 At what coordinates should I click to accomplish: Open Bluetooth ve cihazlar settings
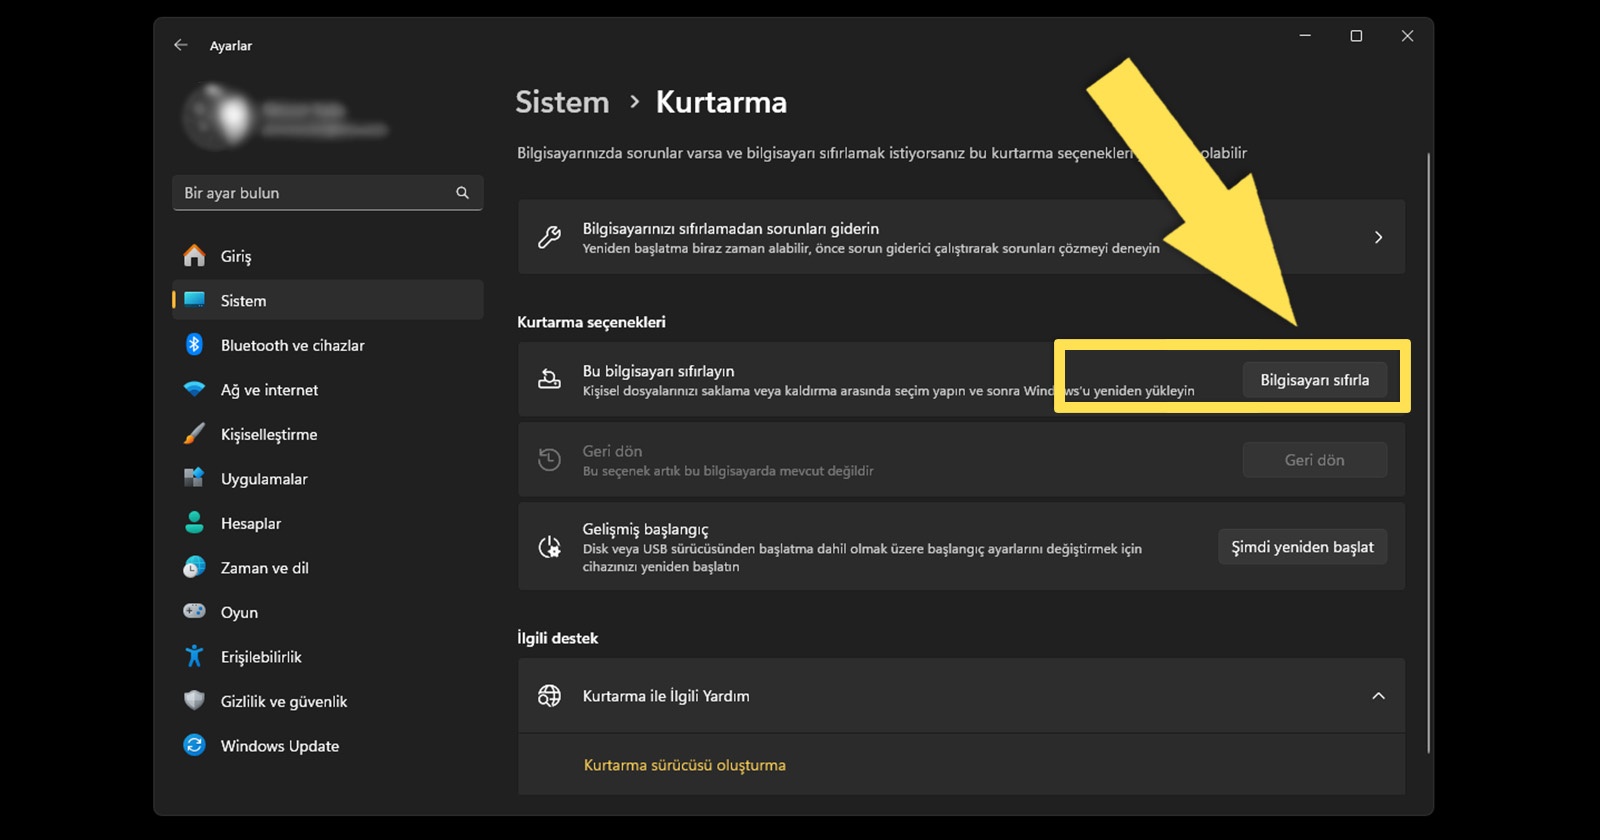pos(328,345)
